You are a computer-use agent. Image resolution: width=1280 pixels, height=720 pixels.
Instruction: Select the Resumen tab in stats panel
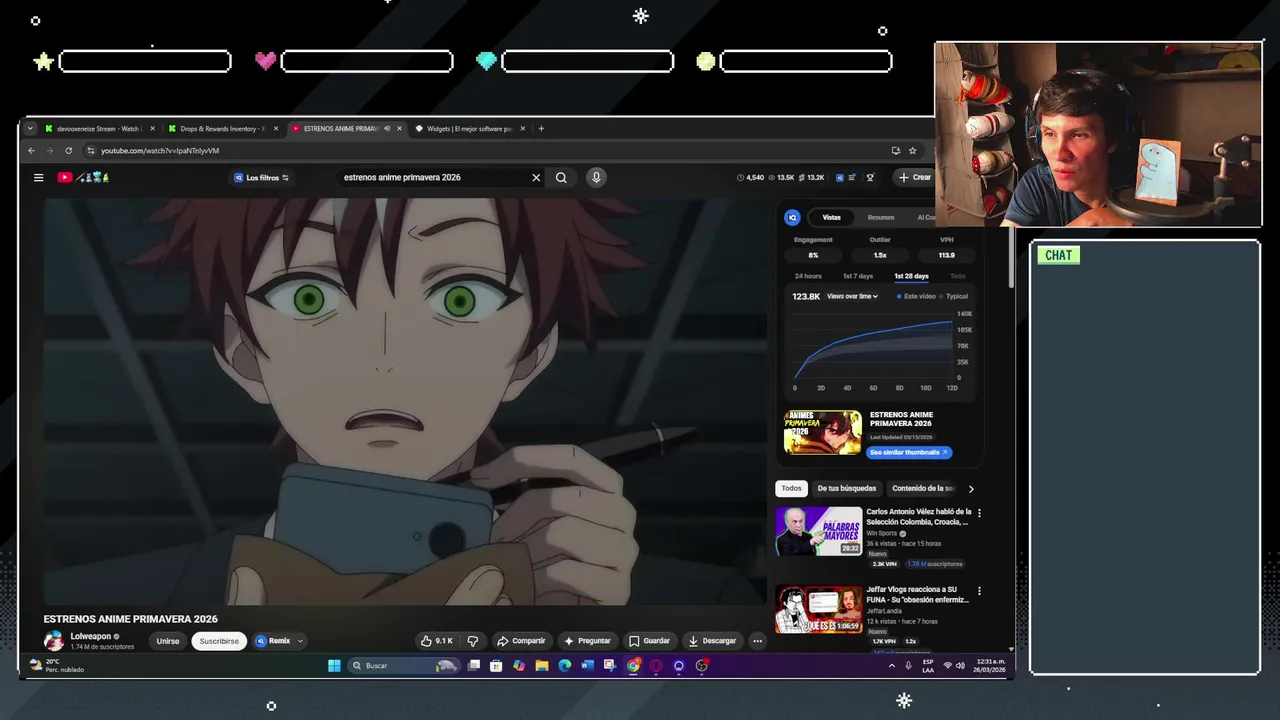881,217
